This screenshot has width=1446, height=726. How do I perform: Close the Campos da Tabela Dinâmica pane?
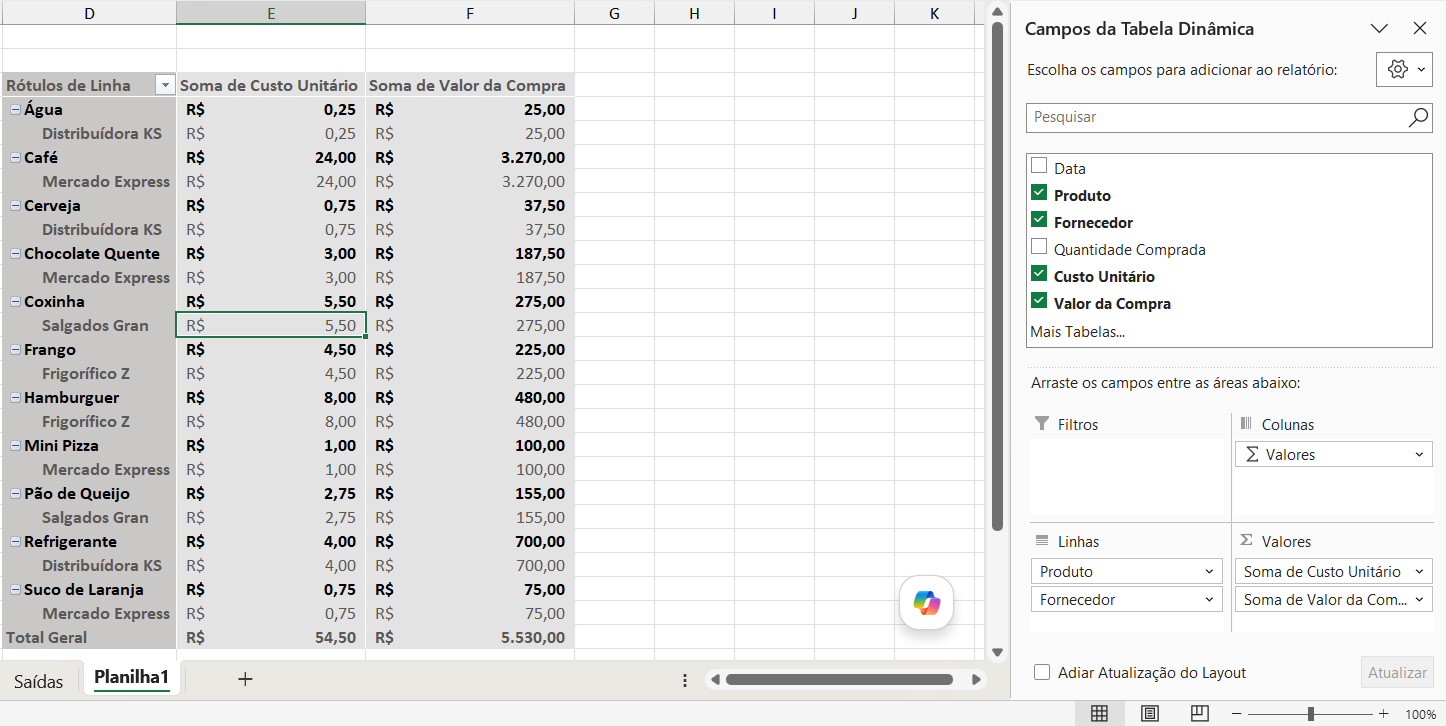coord(1419,29)
